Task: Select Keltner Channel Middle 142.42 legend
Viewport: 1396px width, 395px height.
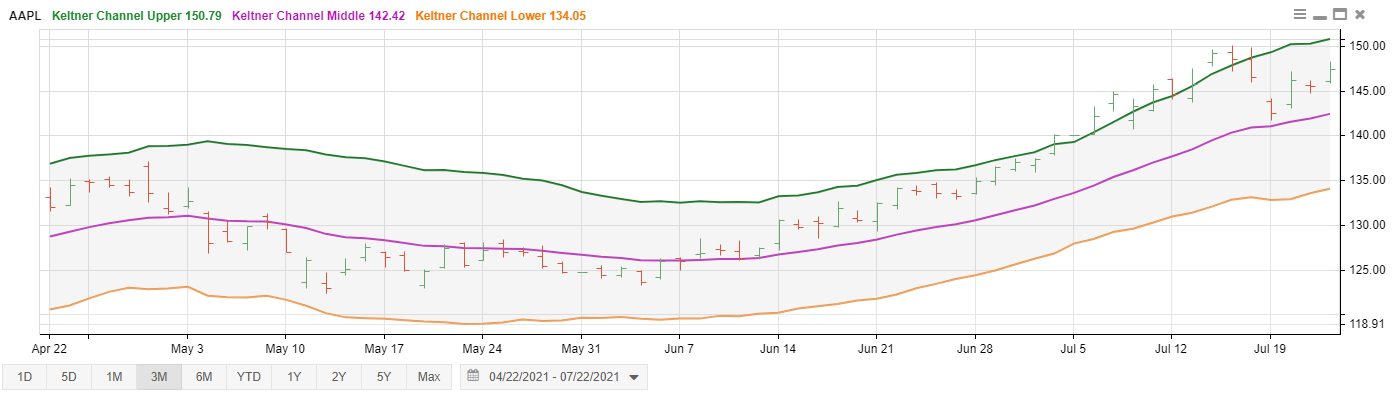Action: (318, 16)
